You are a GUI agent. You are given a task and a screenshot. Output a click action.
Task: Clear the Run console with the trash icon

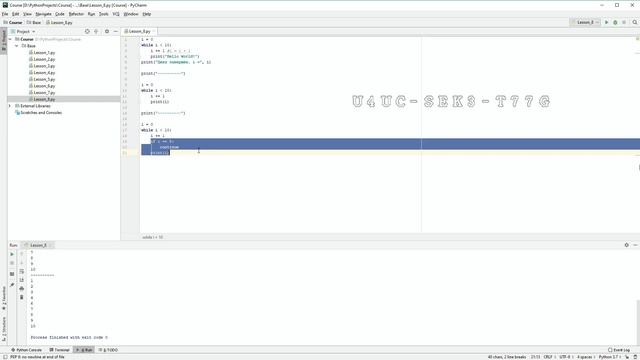(22, 297)
